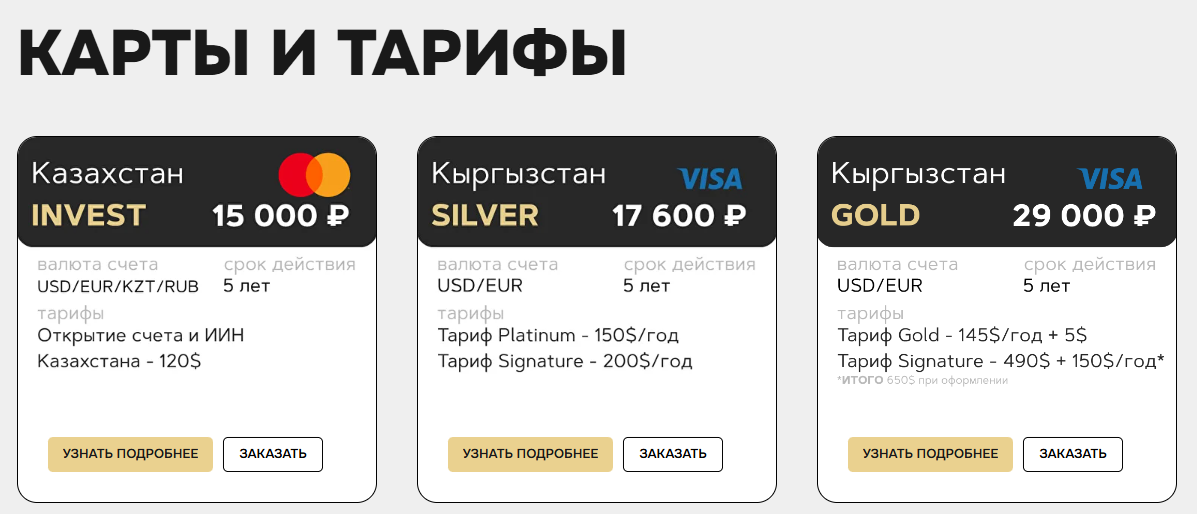Click the 17 600 ₽ price

coord(679,216)
